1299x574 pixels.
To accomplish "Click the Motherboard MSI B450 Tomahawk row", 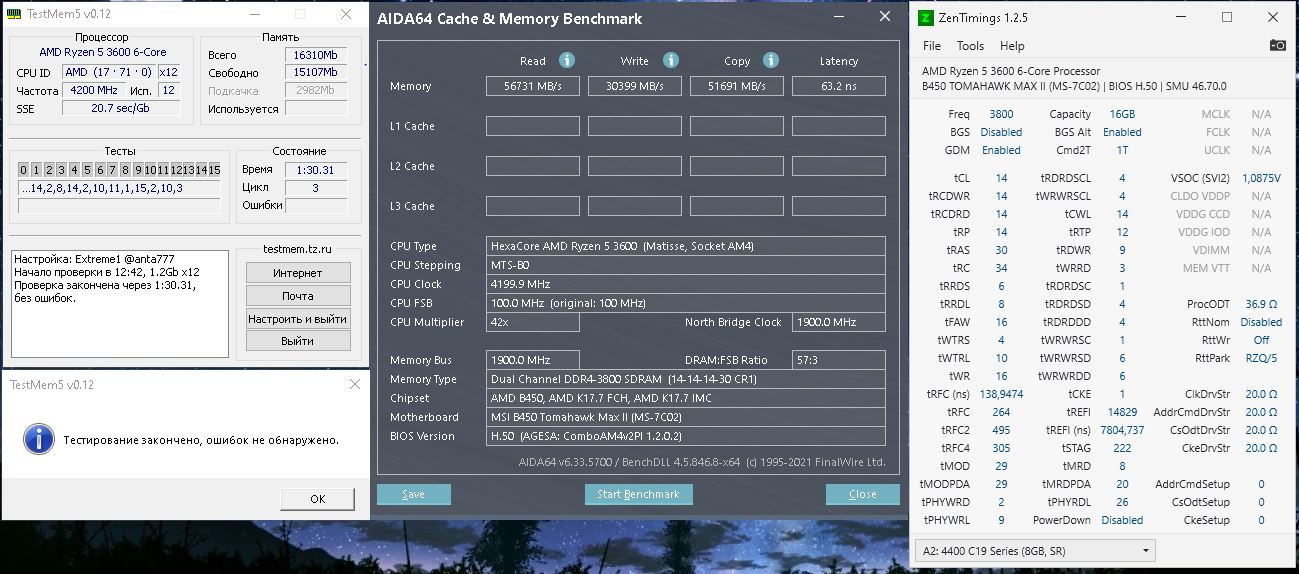I will pos(686,417).
